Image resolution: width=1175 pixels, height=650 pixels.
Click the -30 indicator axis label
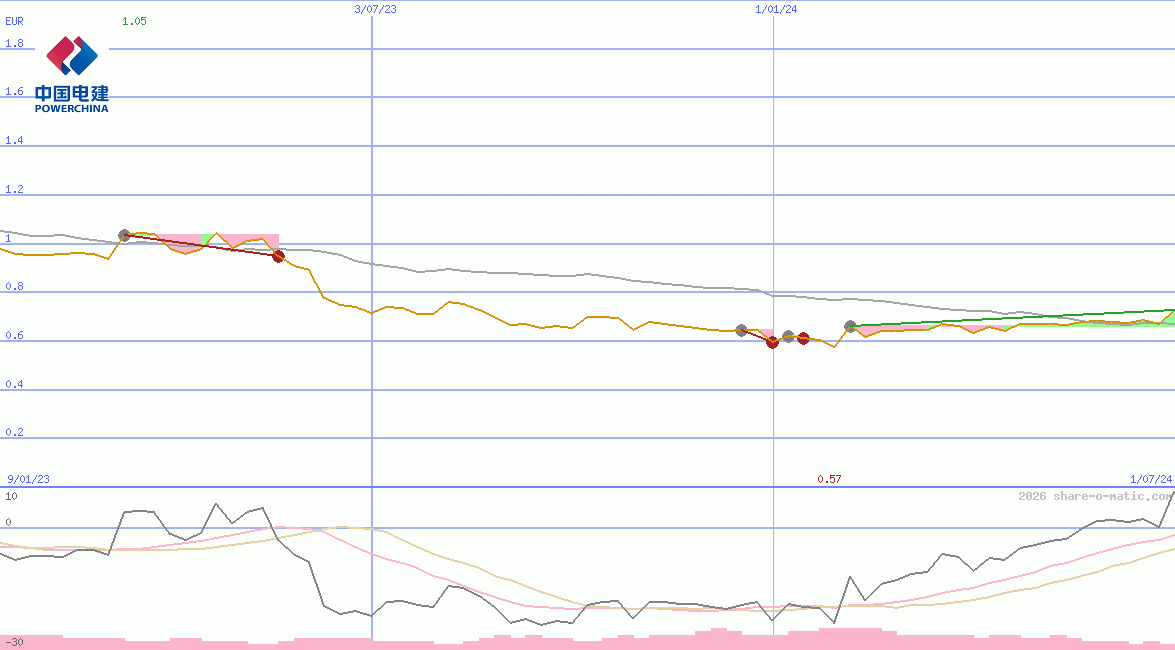coord(14,641)
